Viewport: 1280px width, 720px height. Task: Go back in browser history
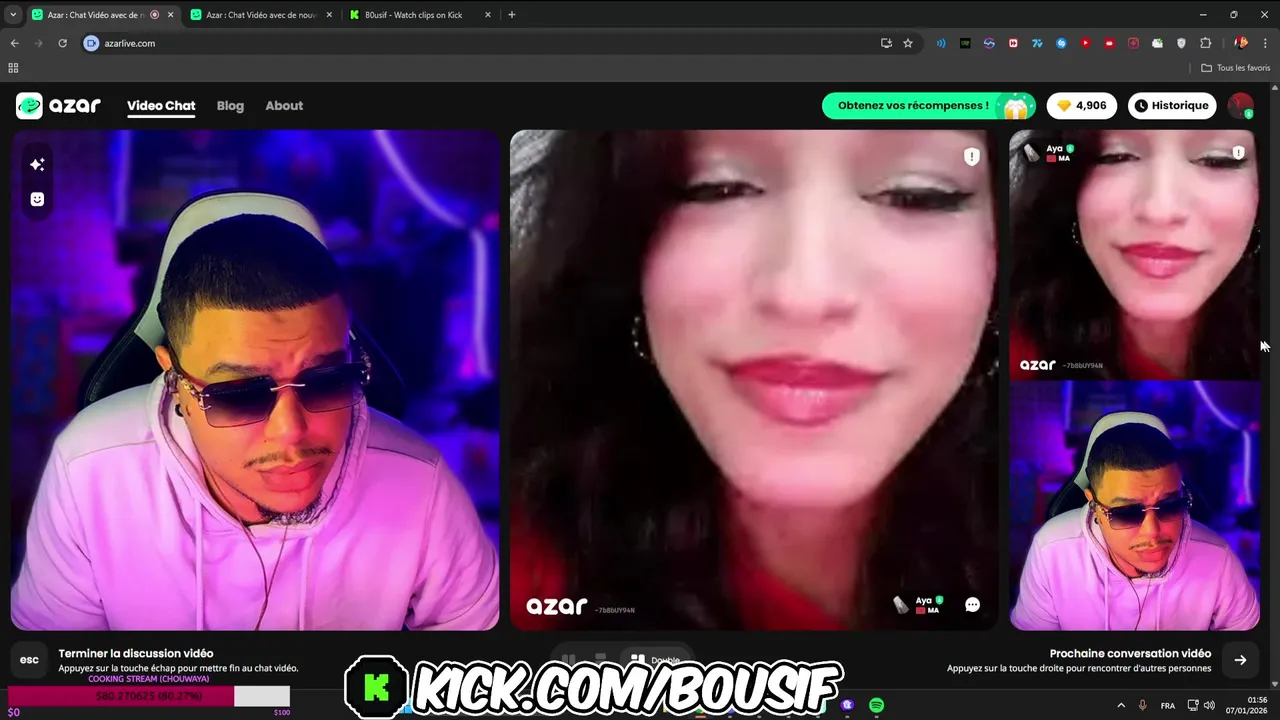(x=15, y=43)
